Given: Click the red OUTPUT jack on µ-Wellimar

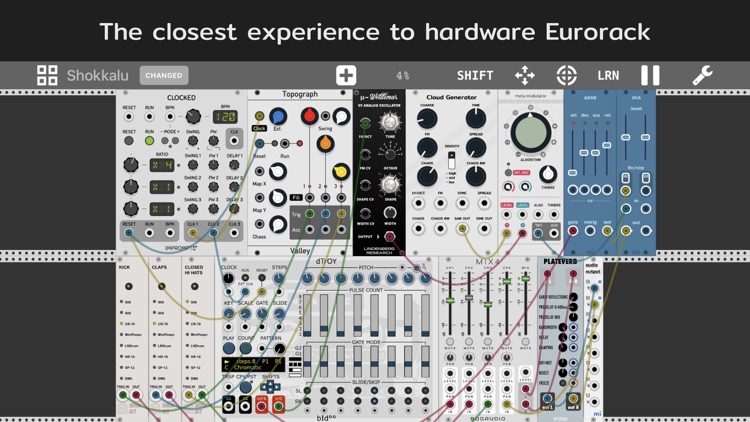Looking at the screenshot, I should [390, 236].
